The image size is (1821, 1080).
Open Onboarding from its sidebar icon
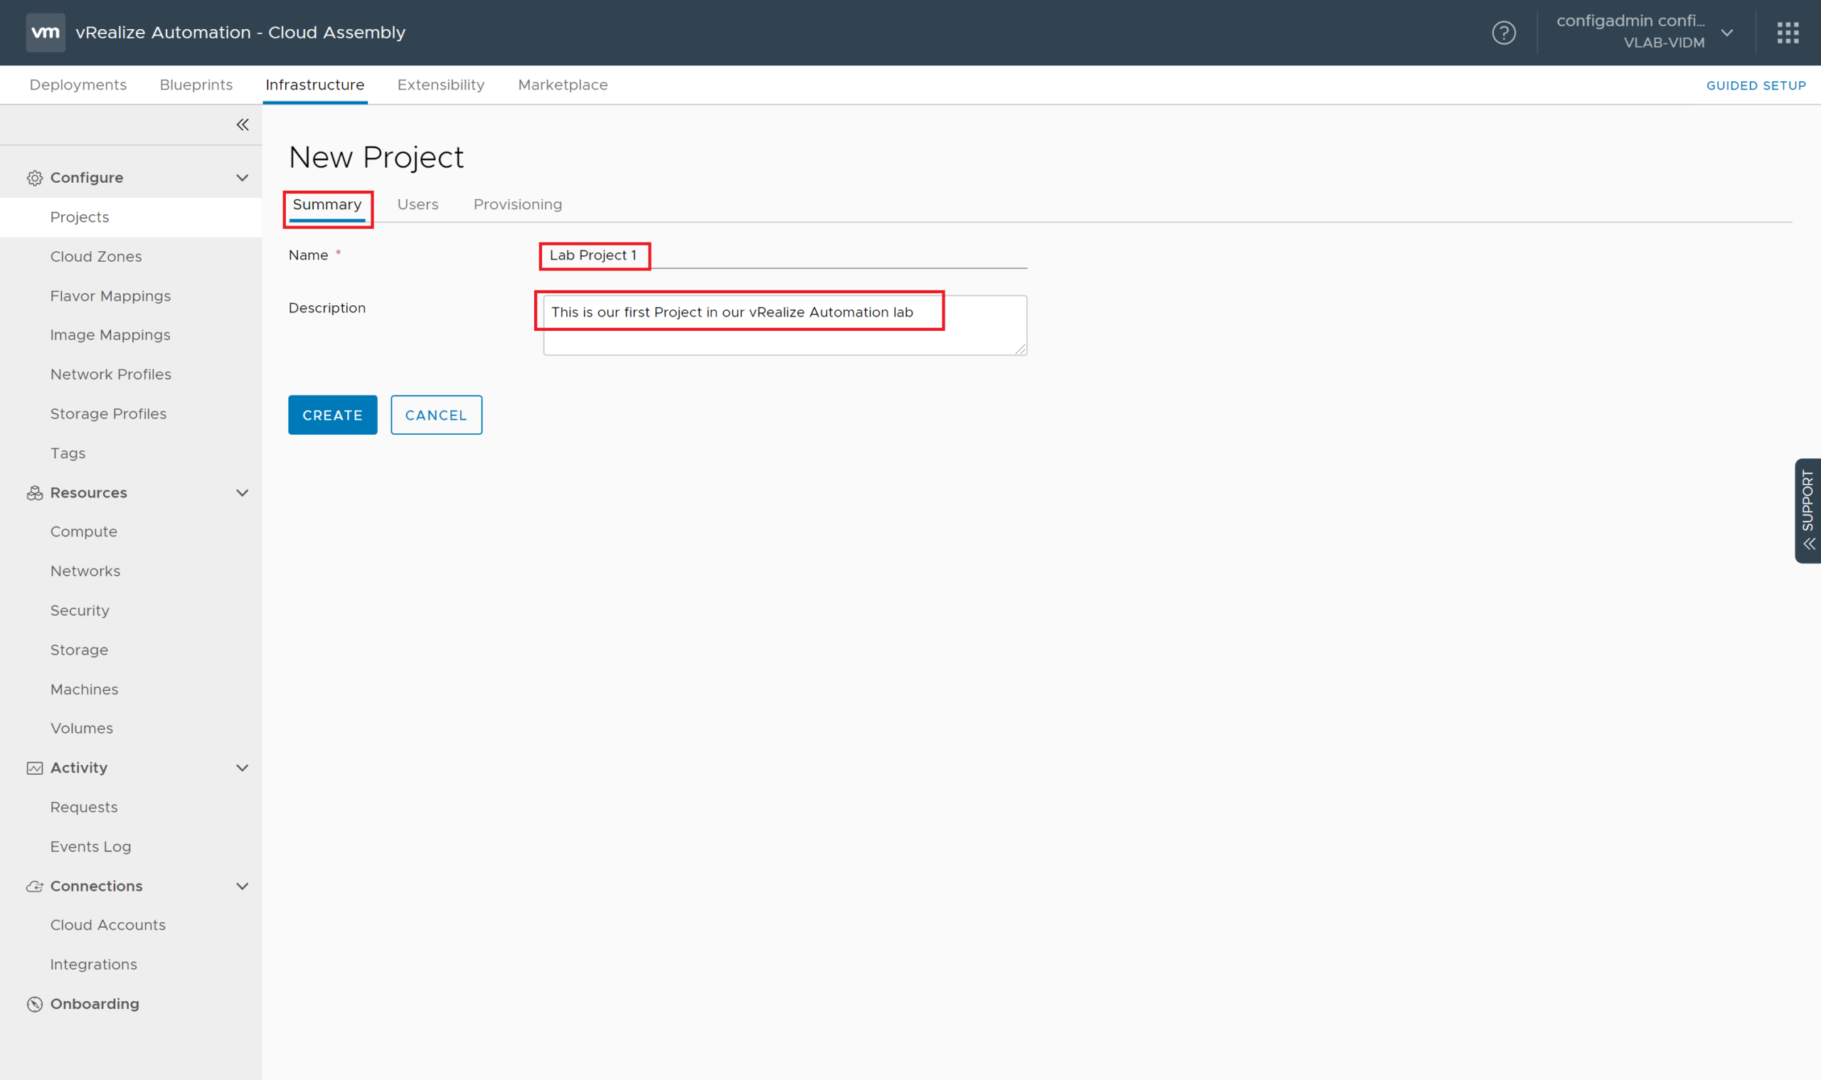[35, 1004]
